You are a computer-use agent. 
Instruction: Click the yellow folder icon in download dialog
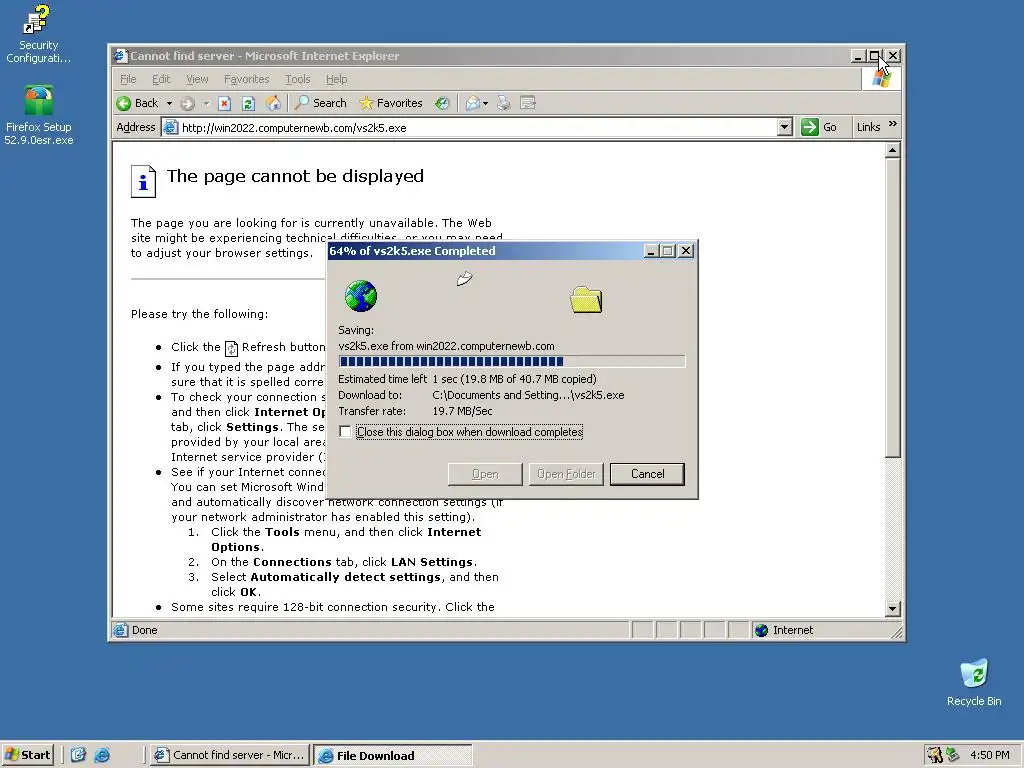tap(586, 300)
